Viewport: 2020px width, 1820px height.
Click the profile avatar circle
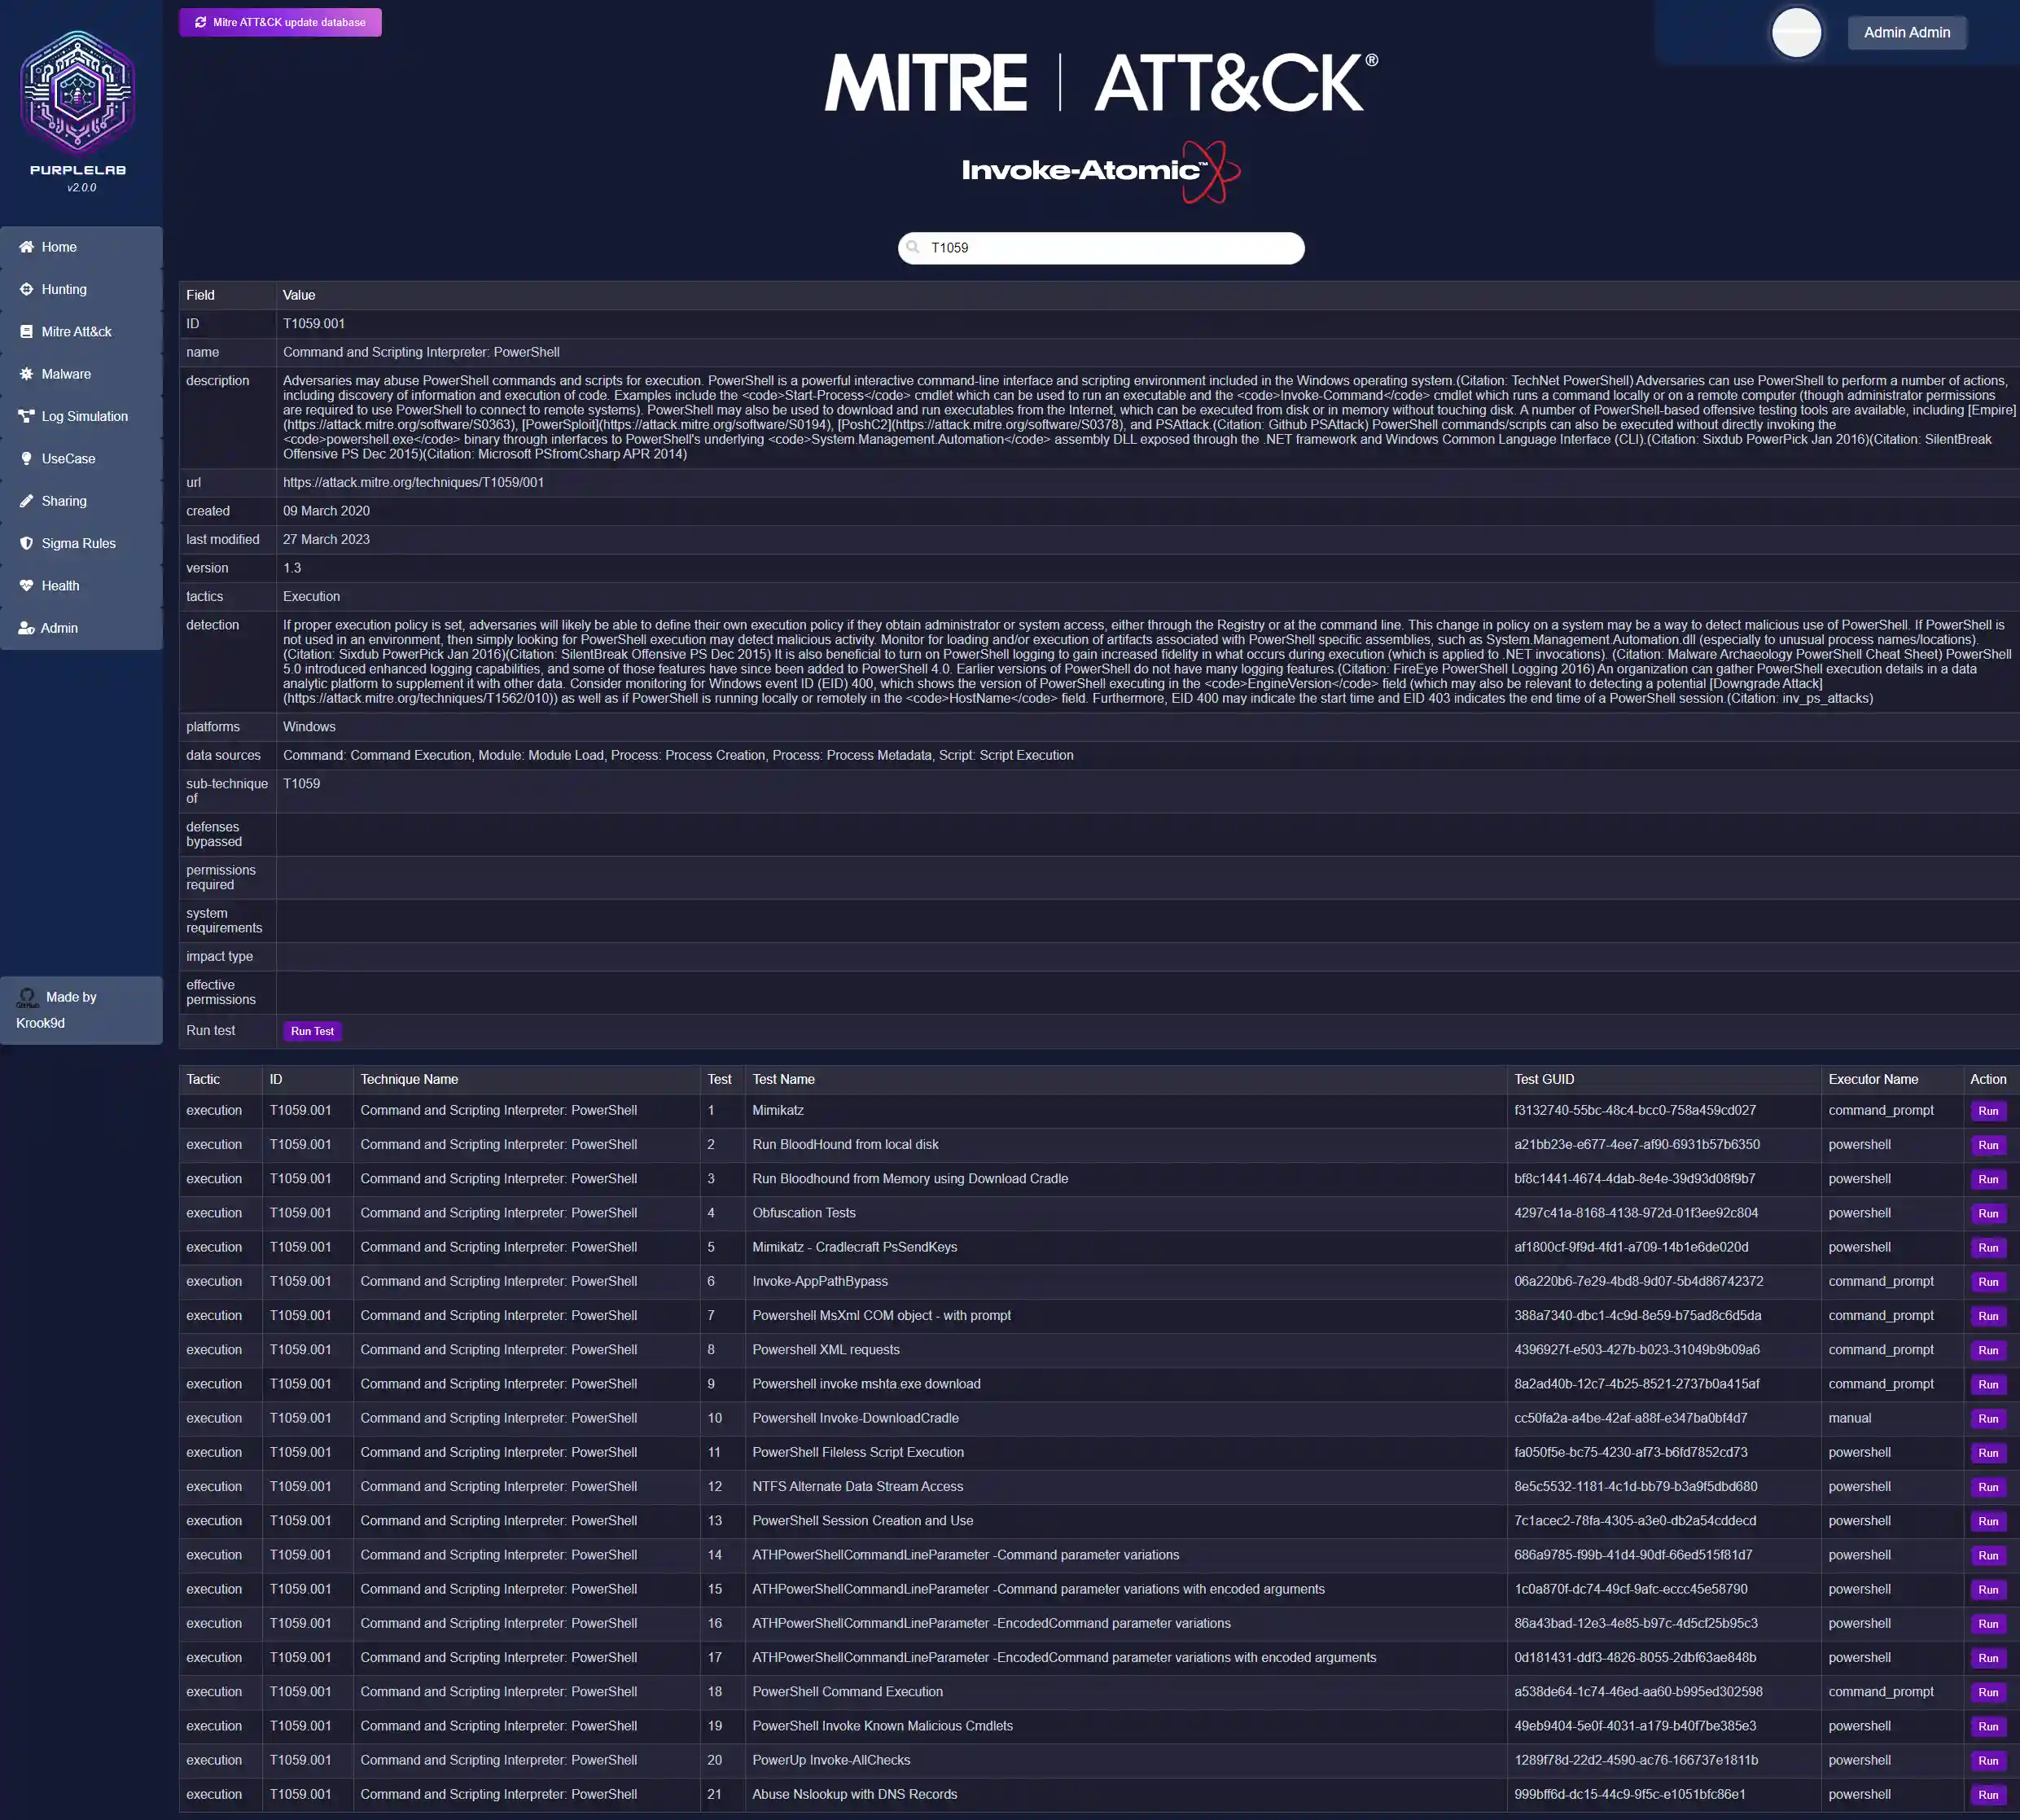[1796, 32]
